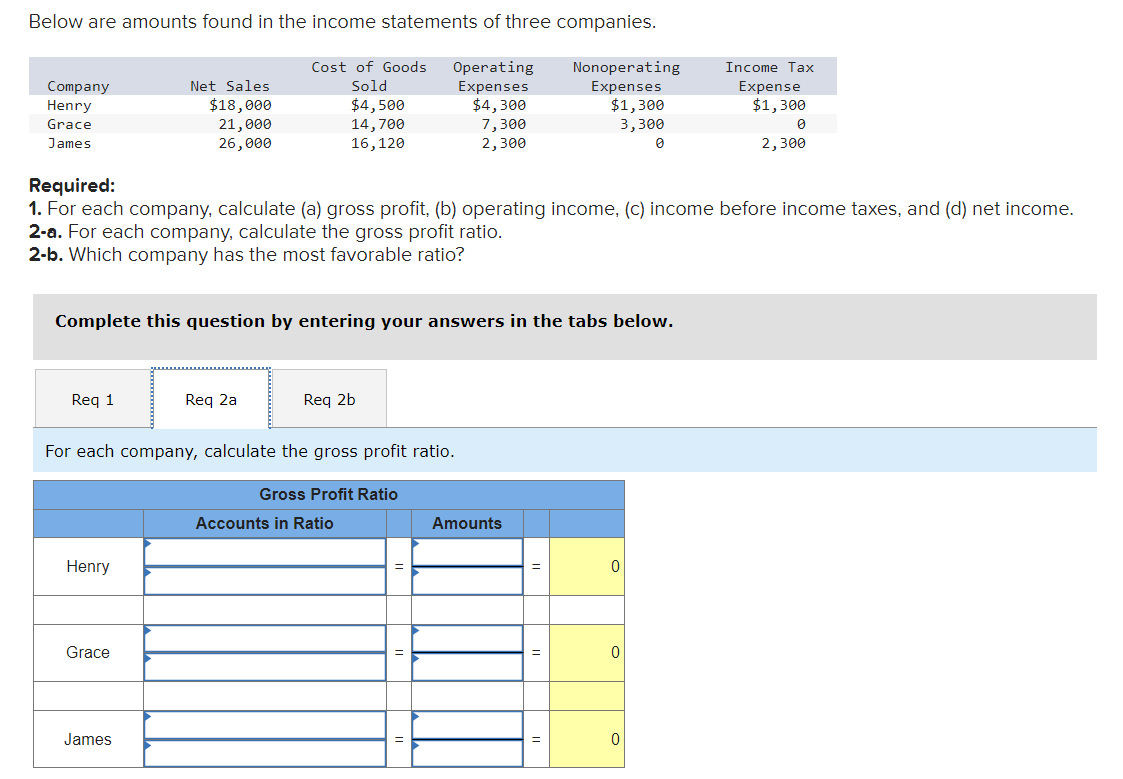The width and height of the screenshot is (1123, 779).
Task: Open Grace's numerator account dropdown
Action: 264,638
